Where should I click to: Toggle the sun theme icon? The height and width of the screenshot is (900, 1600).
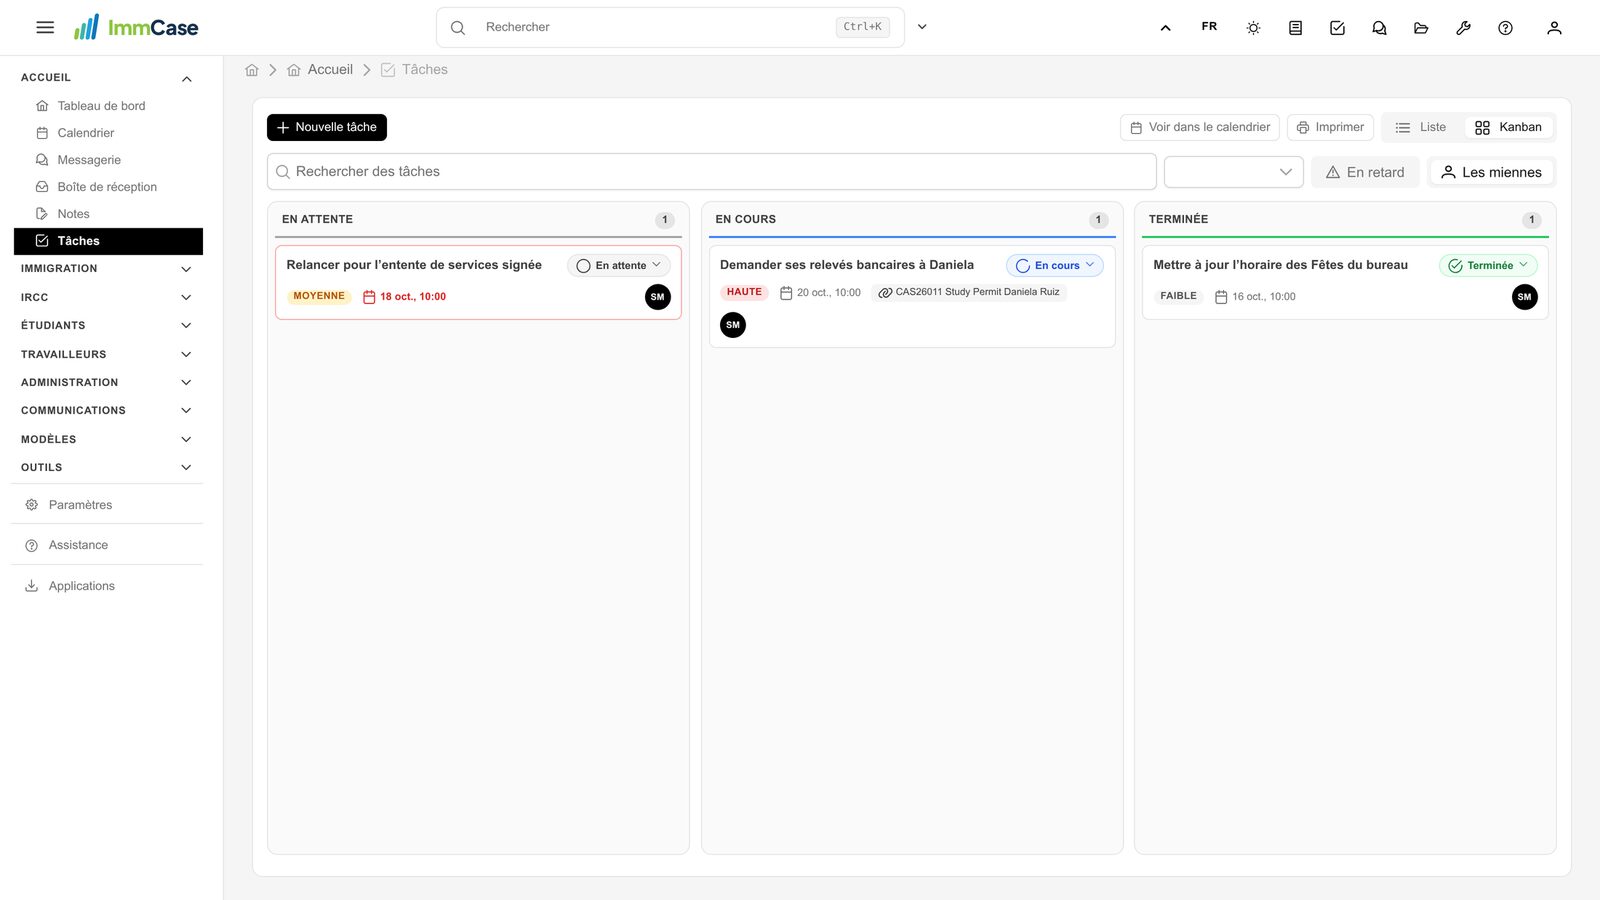1253,28
